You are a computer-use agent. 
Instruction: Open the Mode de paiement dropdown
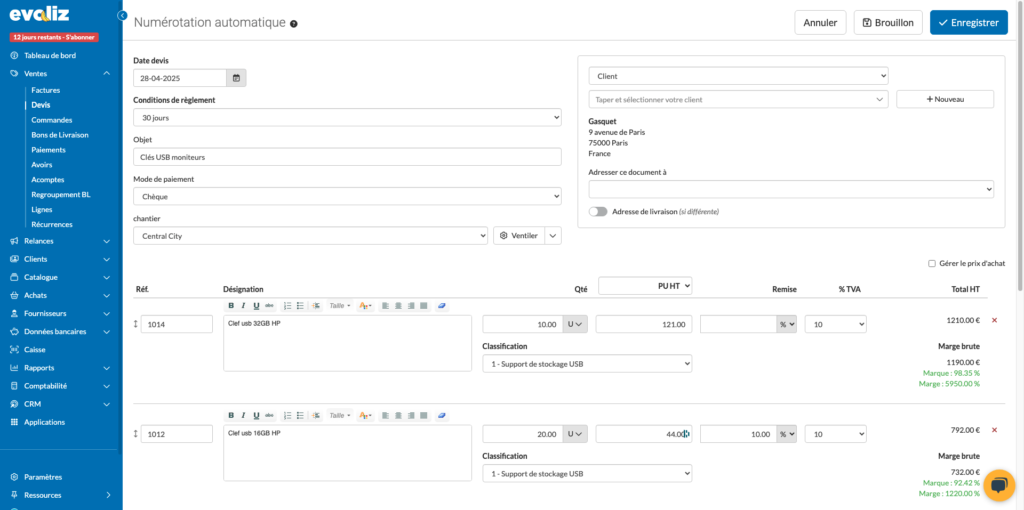click(x=347, y=197)
